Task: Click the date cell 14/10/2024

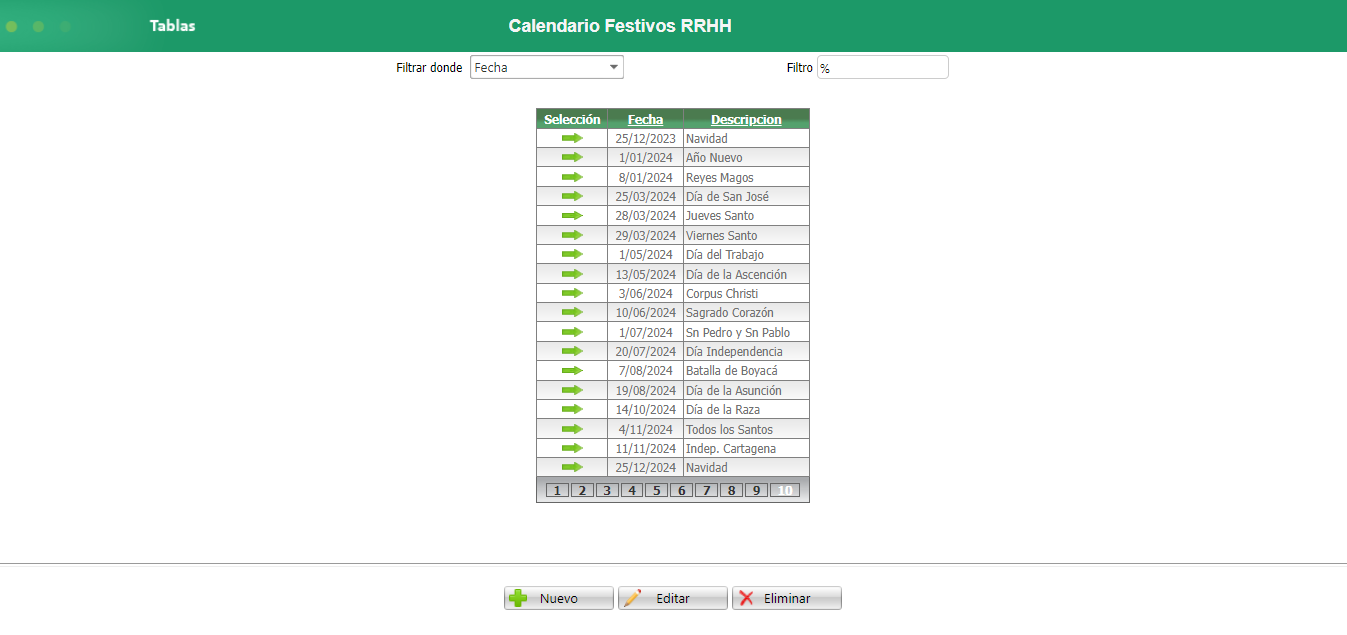Action: (645, 410)
